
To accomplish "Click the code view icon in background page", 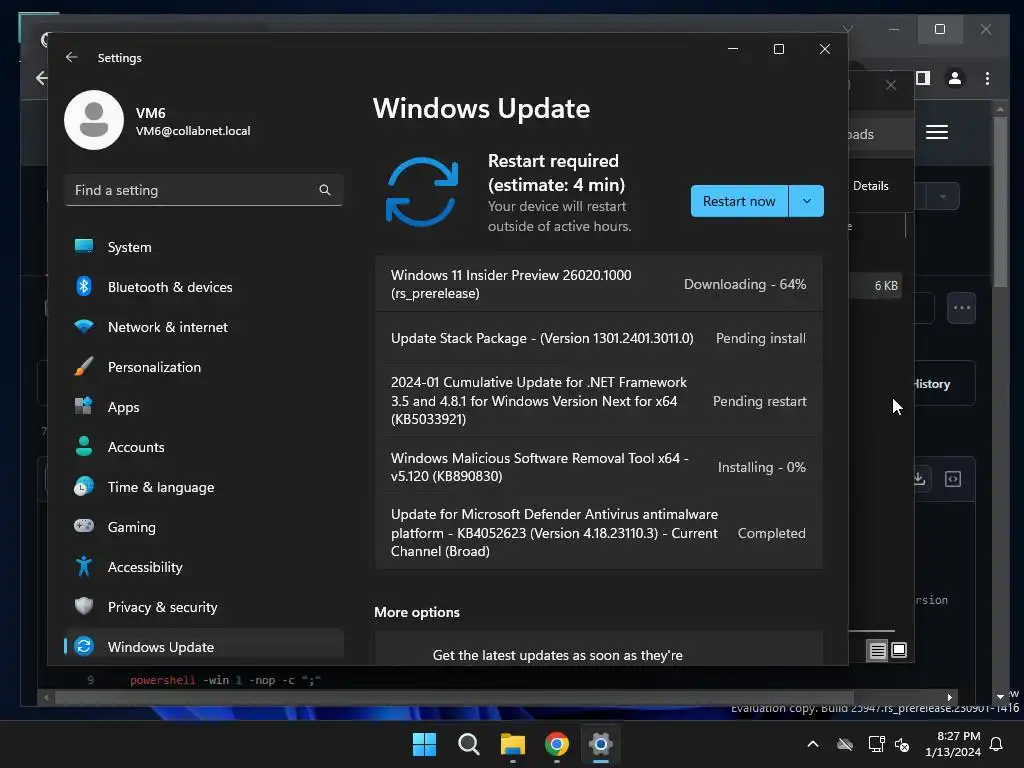I will 953,479.
